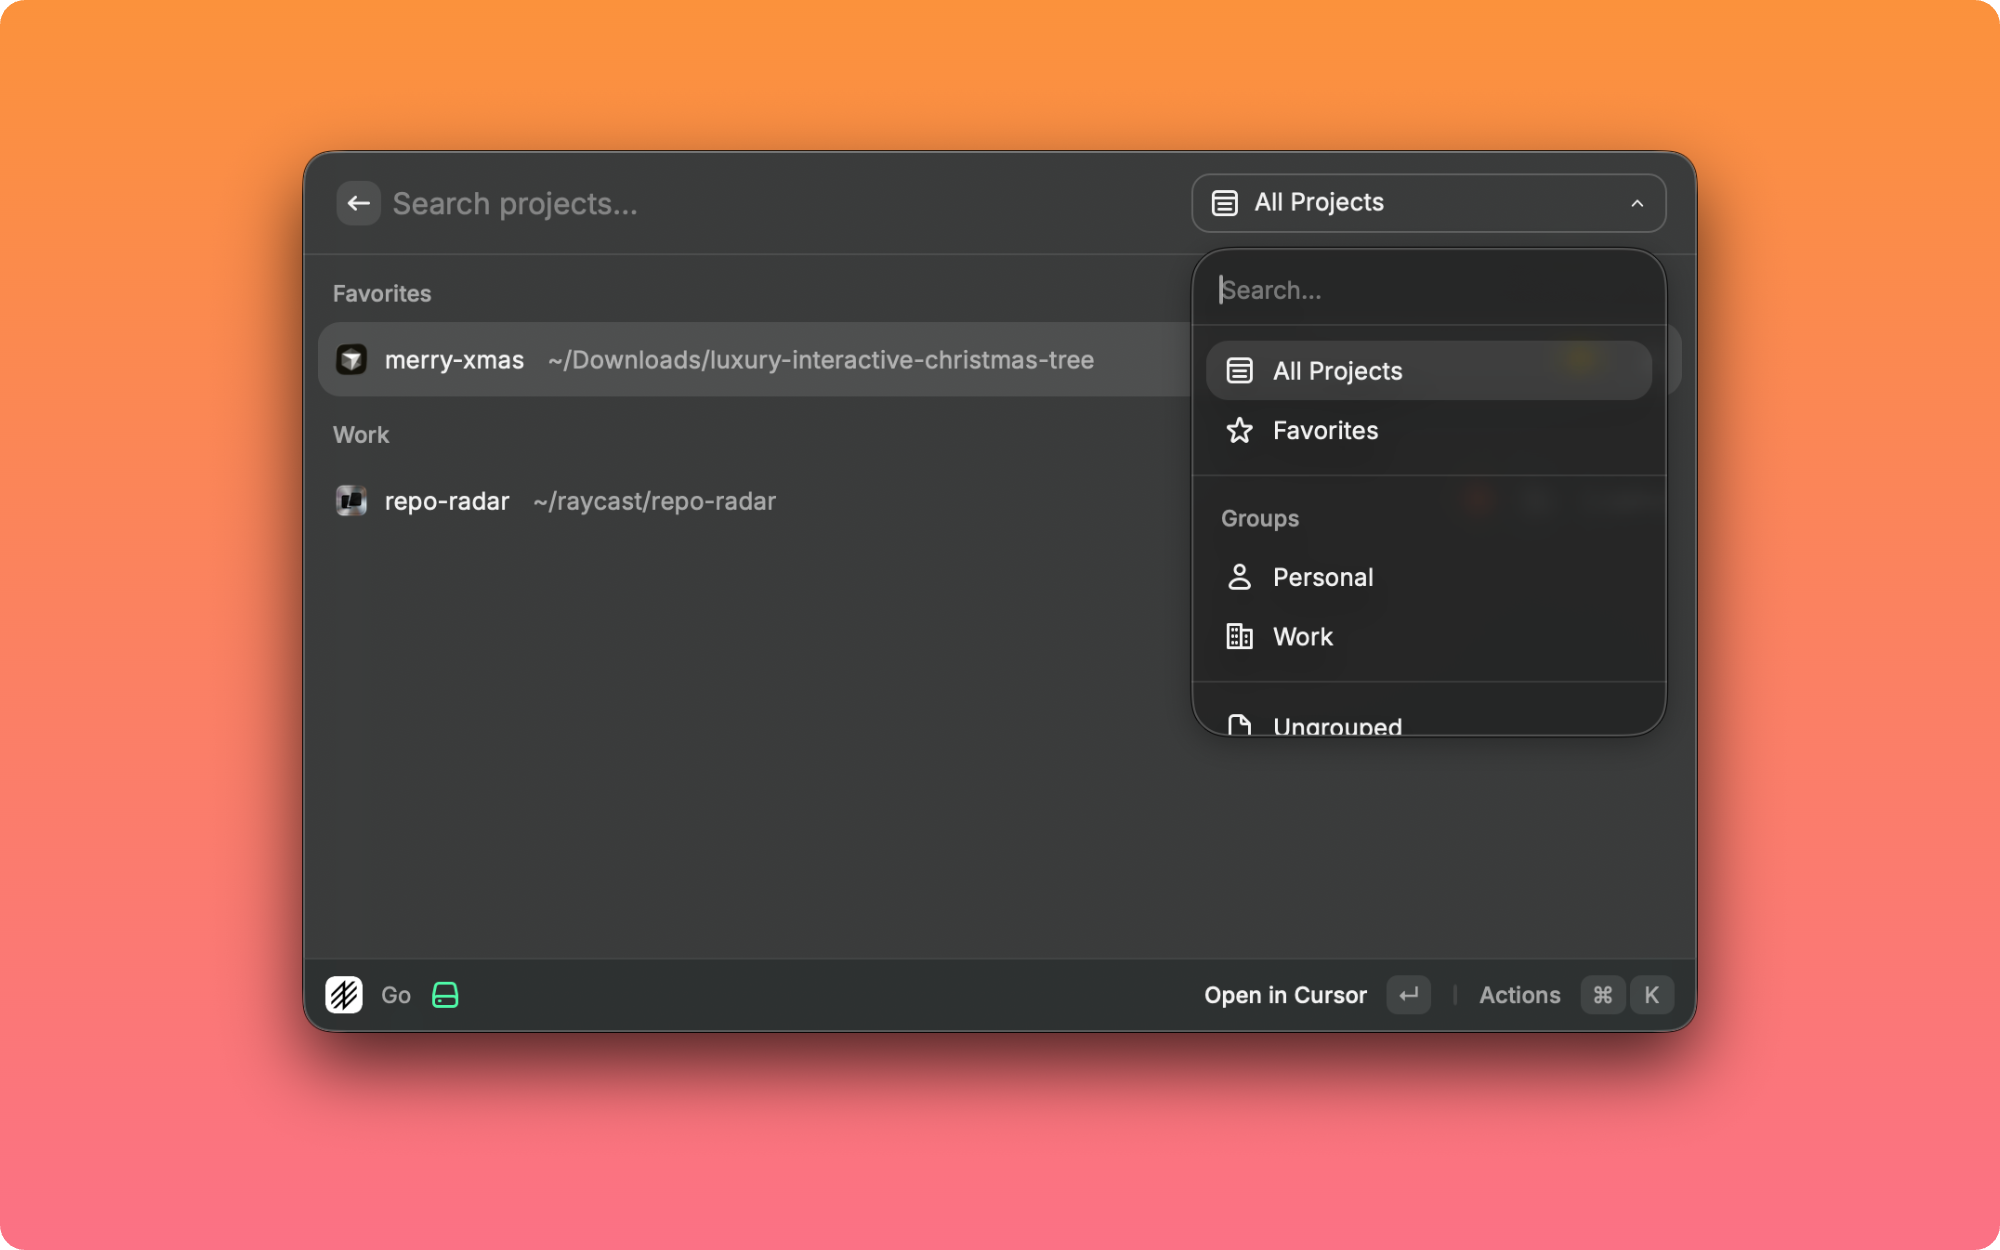This screenshot has height=1250, width=2000.
Task: Click the All Projects list icon
Action: tap(1240, 370)
